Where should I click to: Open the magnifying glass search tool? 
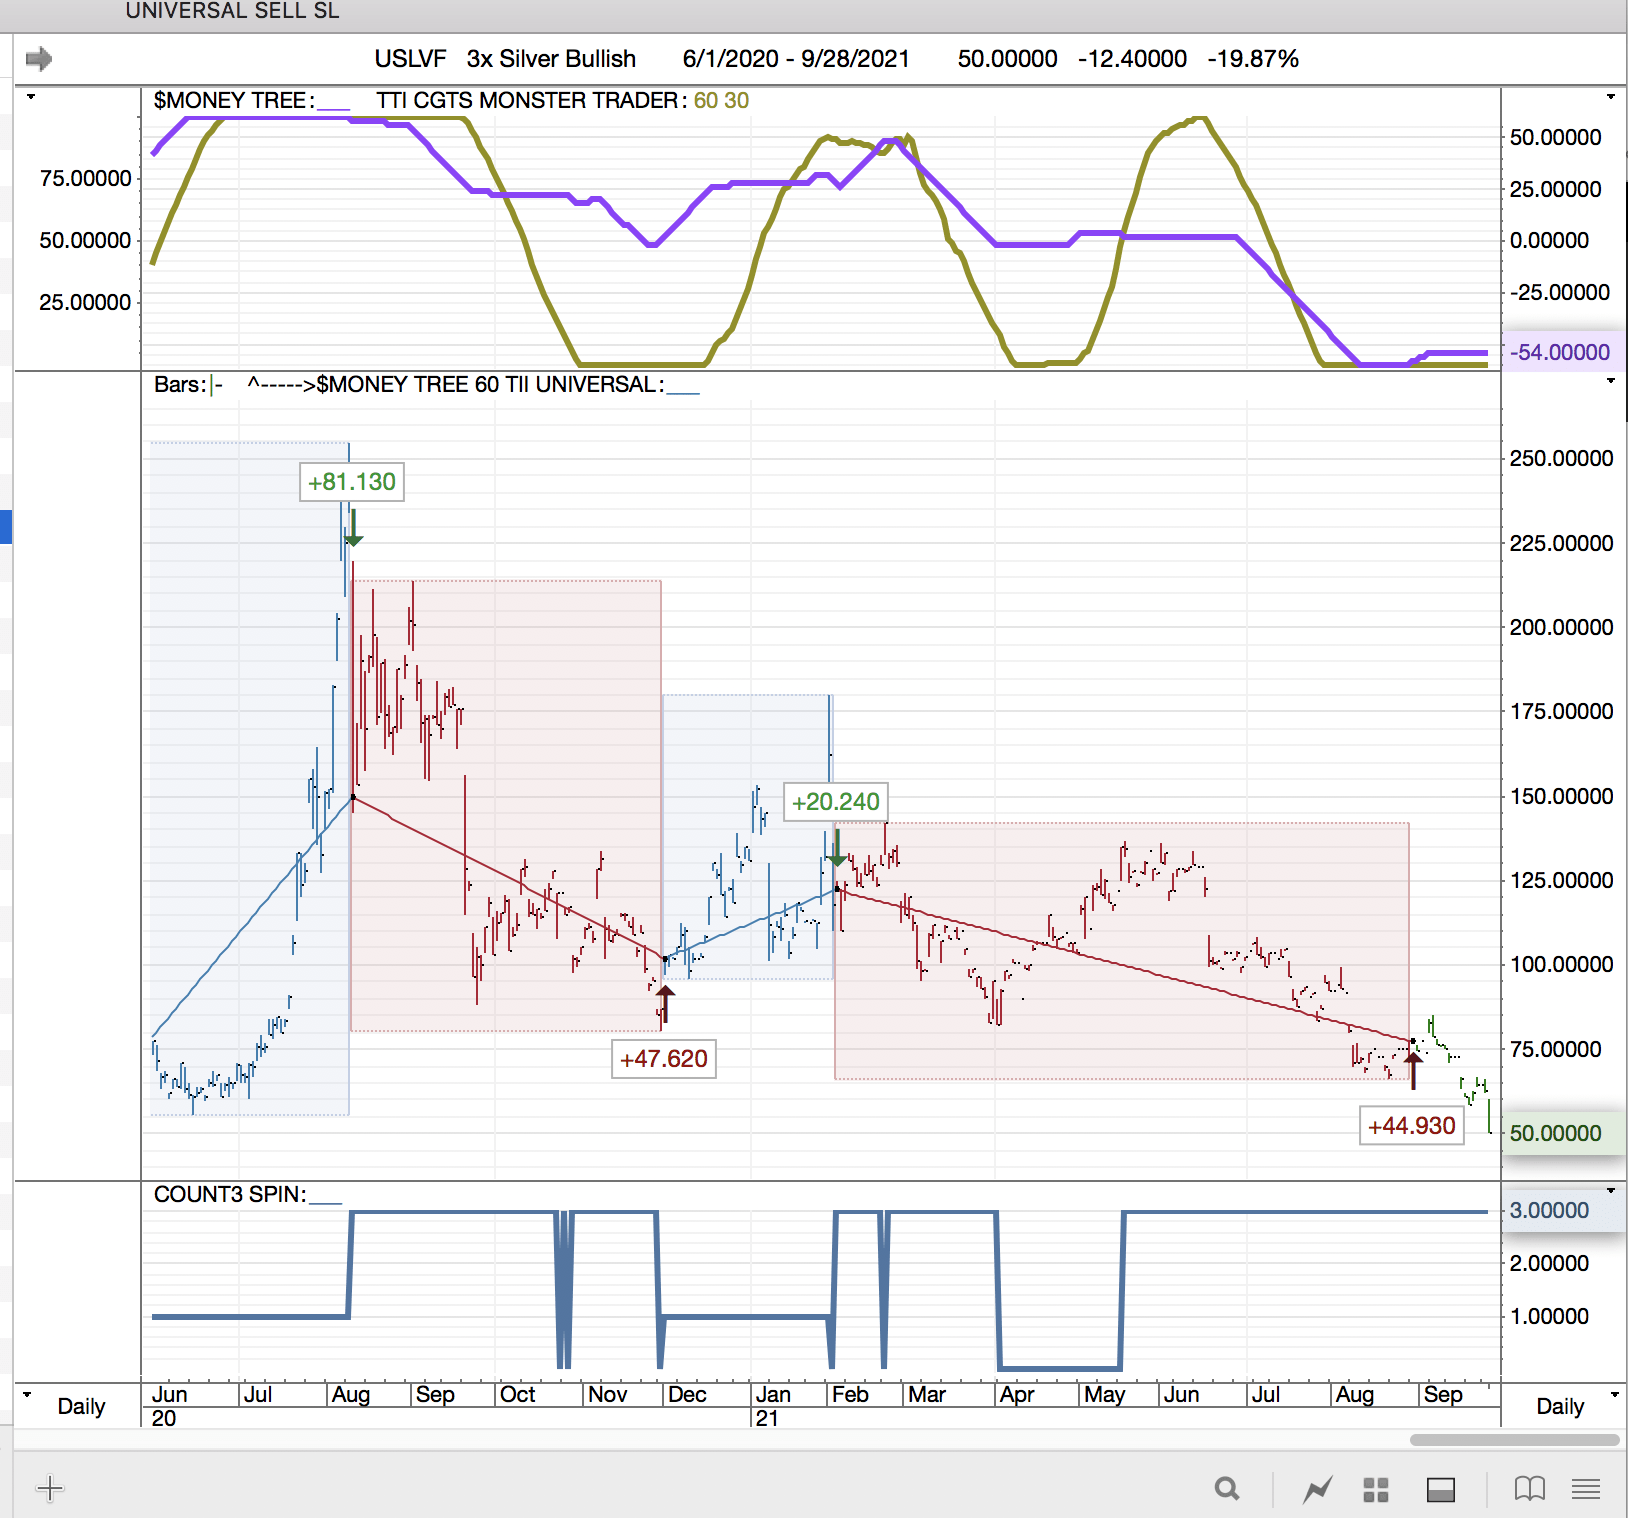(1227, 1489)
